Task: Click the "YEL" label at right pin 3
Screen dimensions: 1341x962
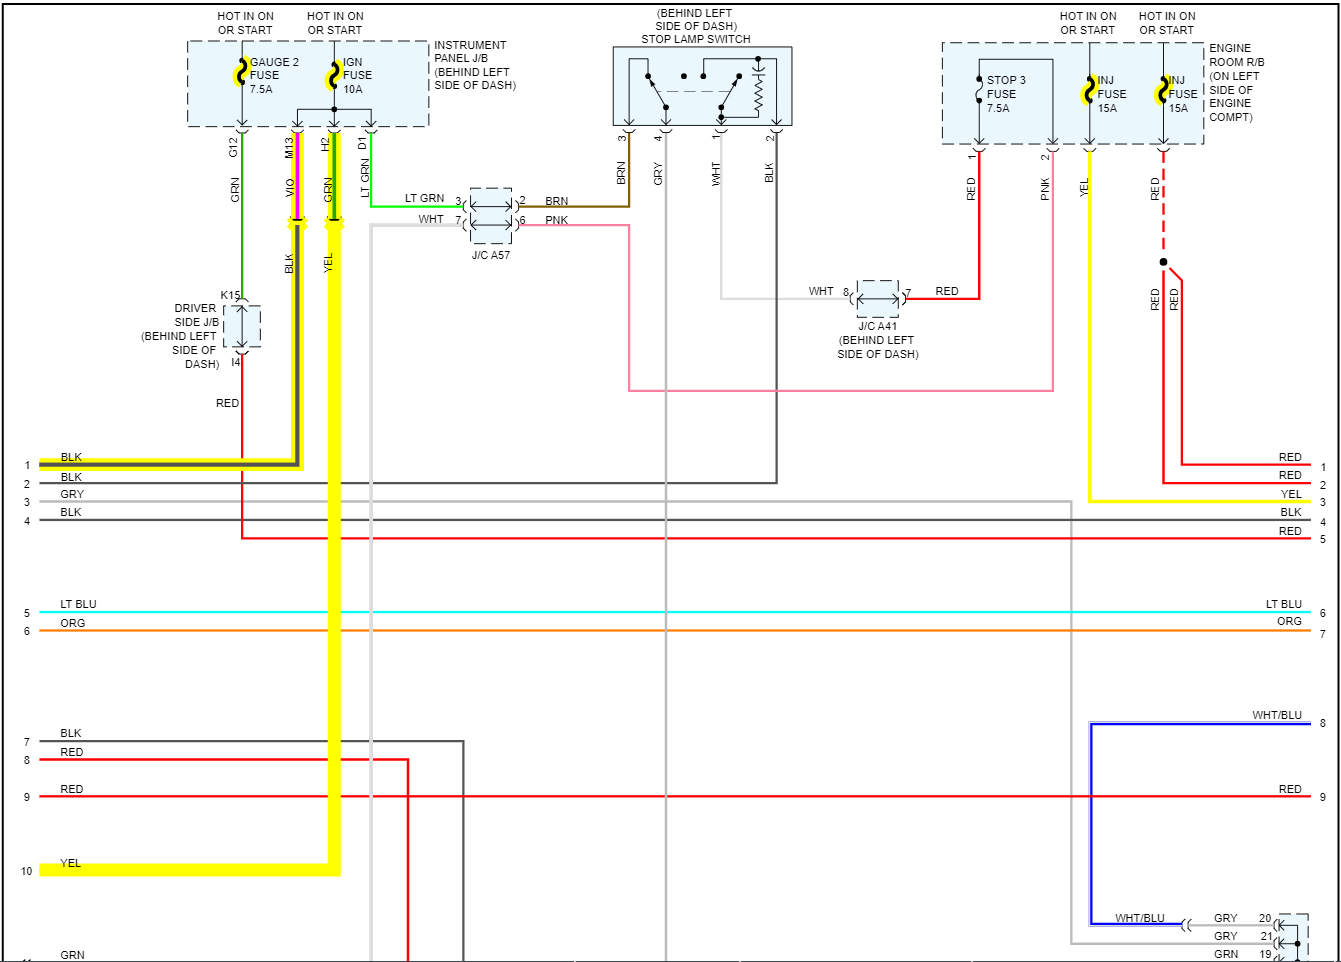Action: (x=1291, y=494)
